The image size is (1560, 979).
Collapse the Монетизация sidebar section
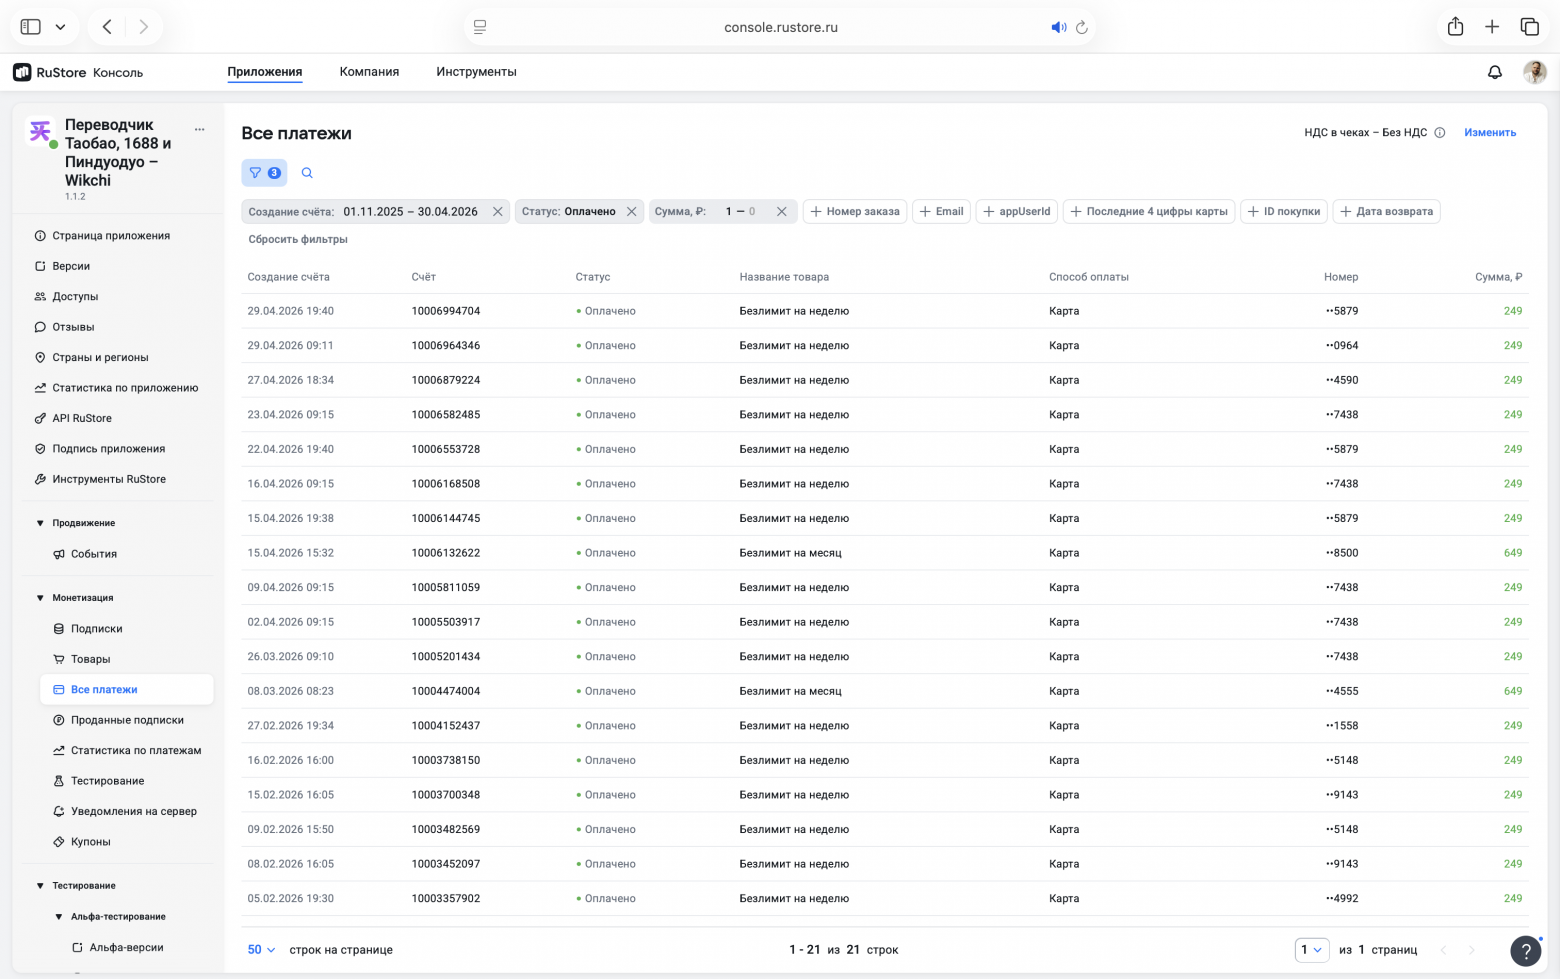[40, 598]
